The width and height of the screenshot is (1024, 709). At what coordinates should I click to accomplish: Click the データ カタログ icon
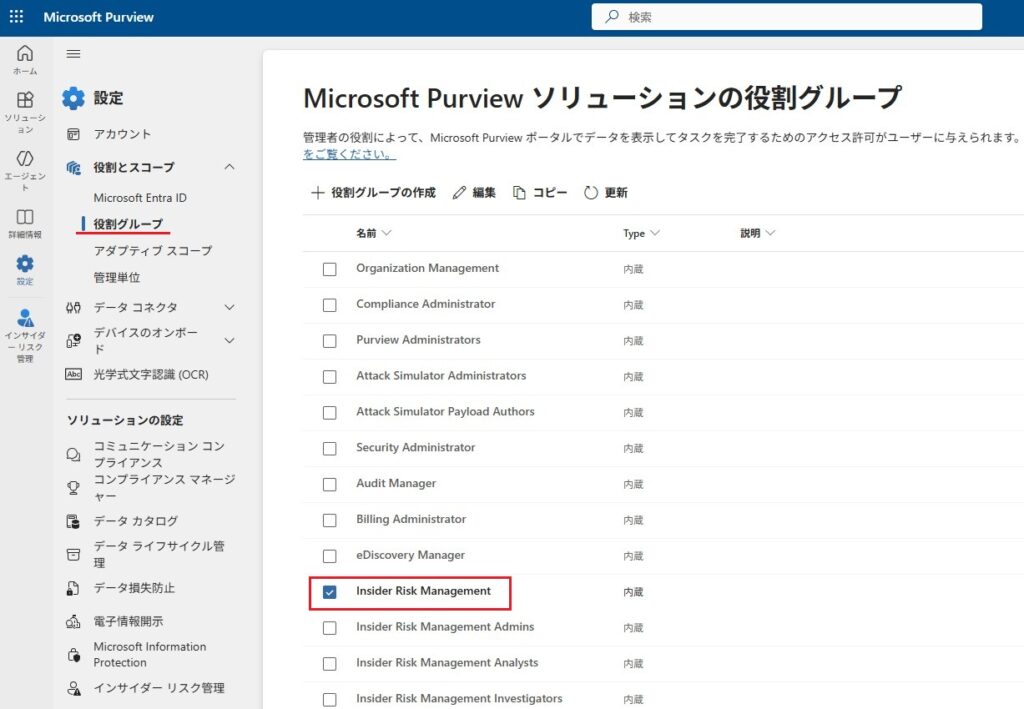tap(73, 522)
